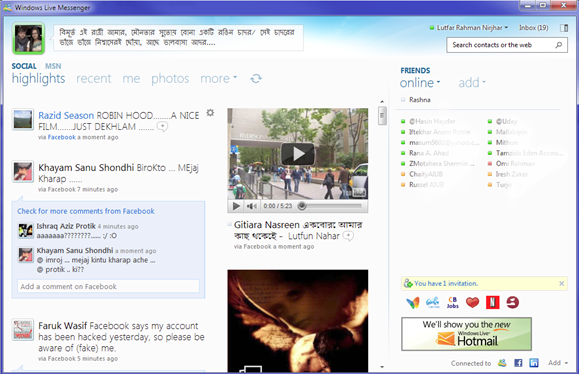Click the MSN butterfly app icon
This screenshot has height=374, width=579.
[413, 302]
